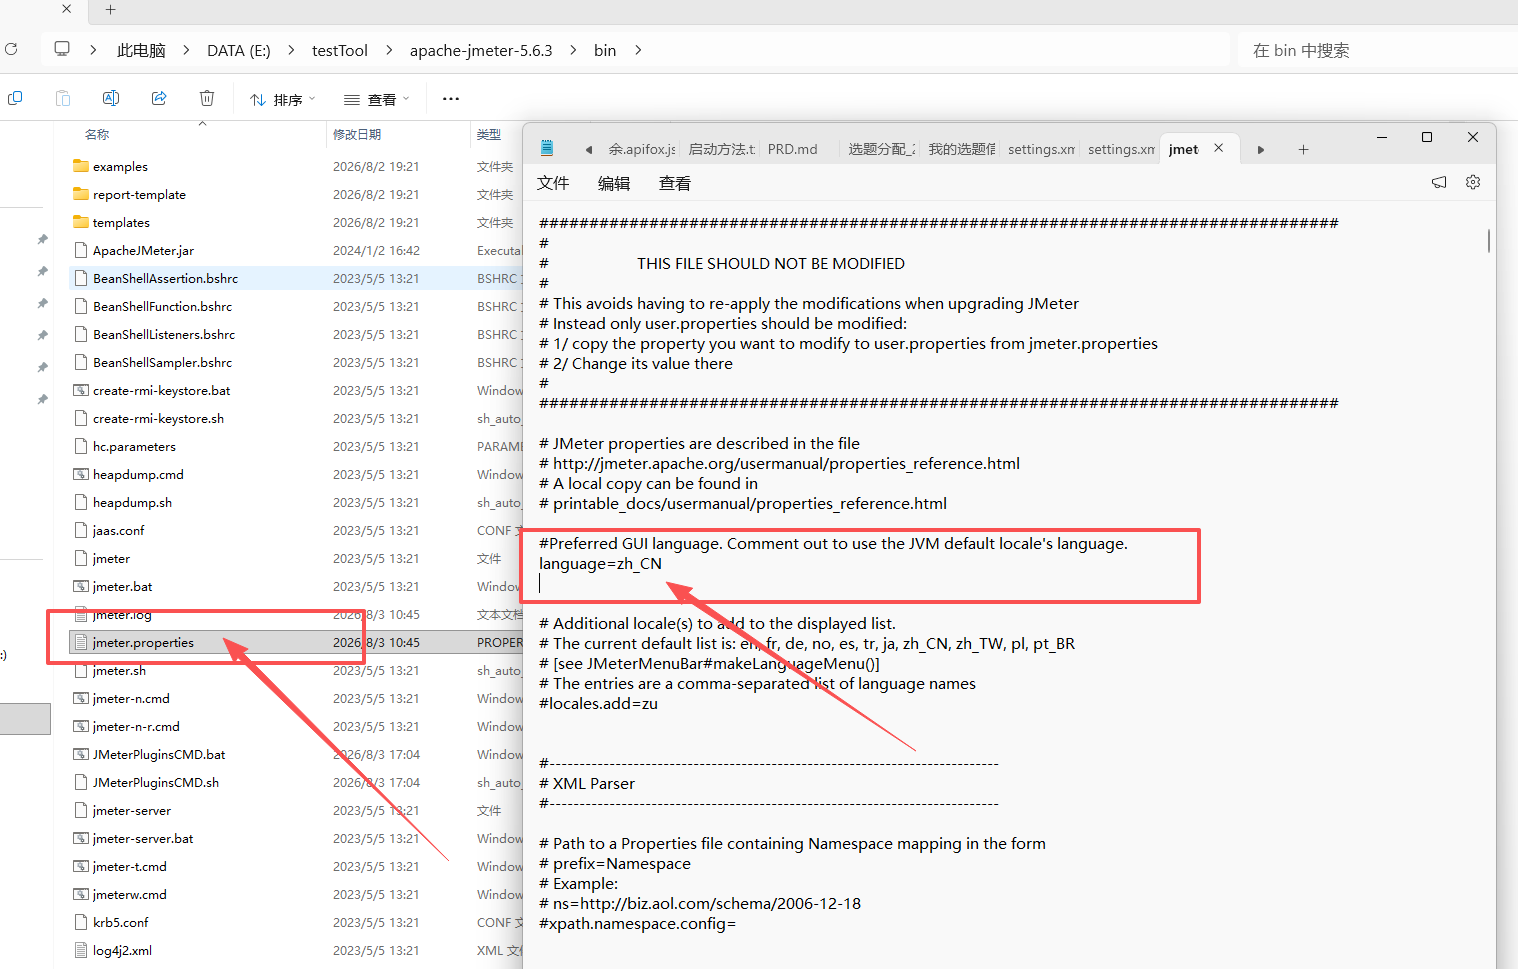Click the search box 在 bin 中搜索

pyautogui.click(x=1380, y=50)
